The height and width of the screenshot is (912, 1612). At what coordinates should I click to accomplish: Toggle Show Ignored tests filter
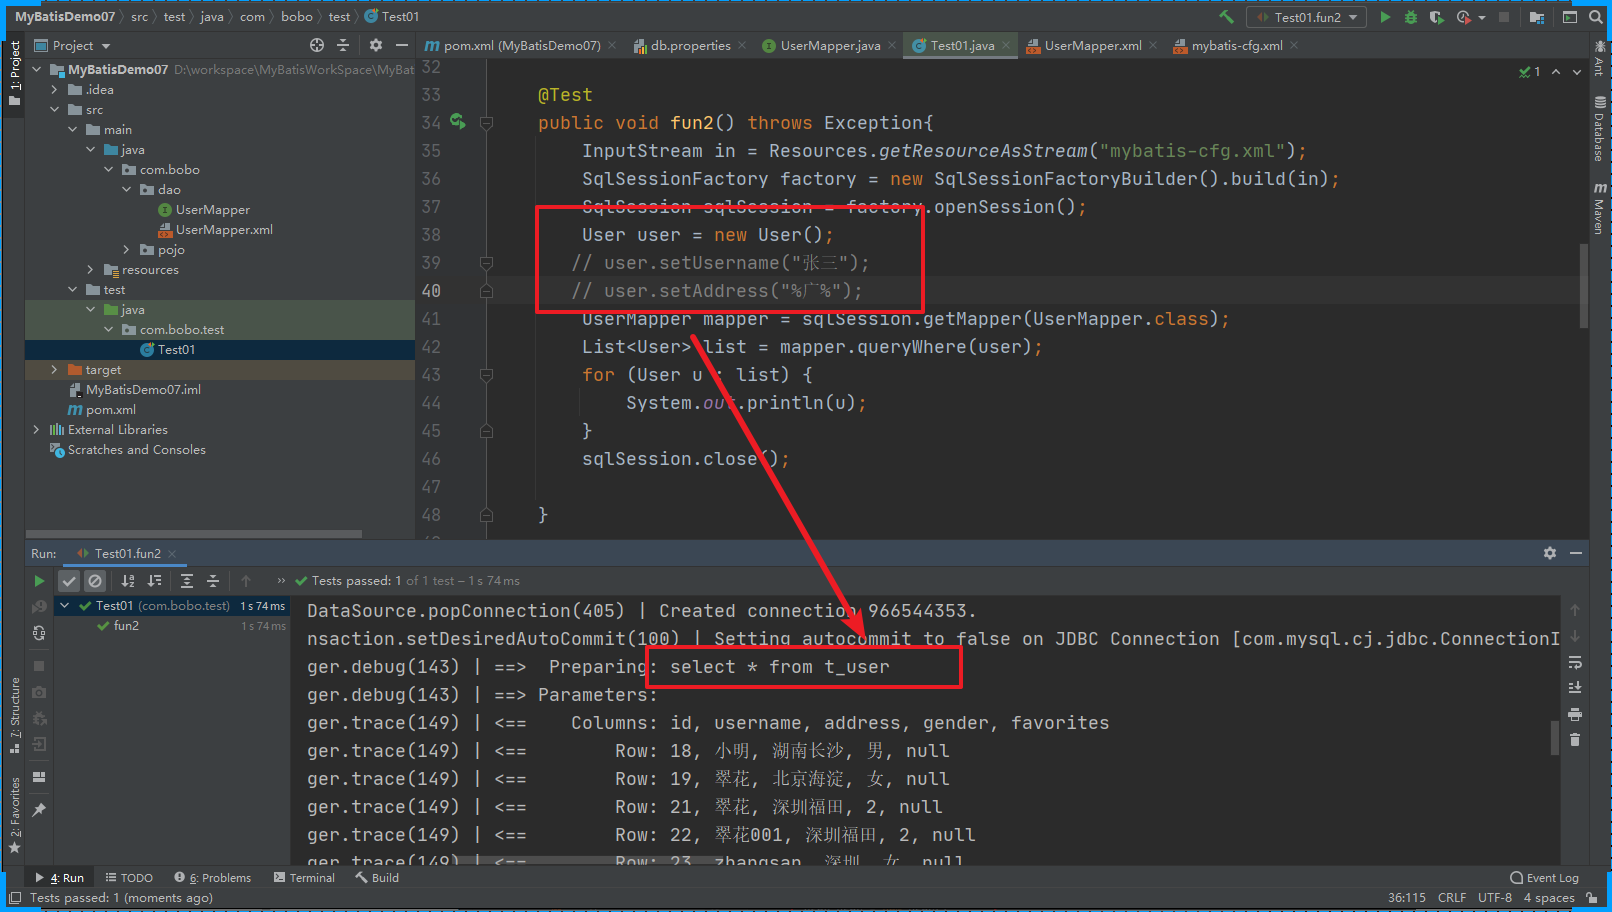pyautogui.click(x=95, y=581)
